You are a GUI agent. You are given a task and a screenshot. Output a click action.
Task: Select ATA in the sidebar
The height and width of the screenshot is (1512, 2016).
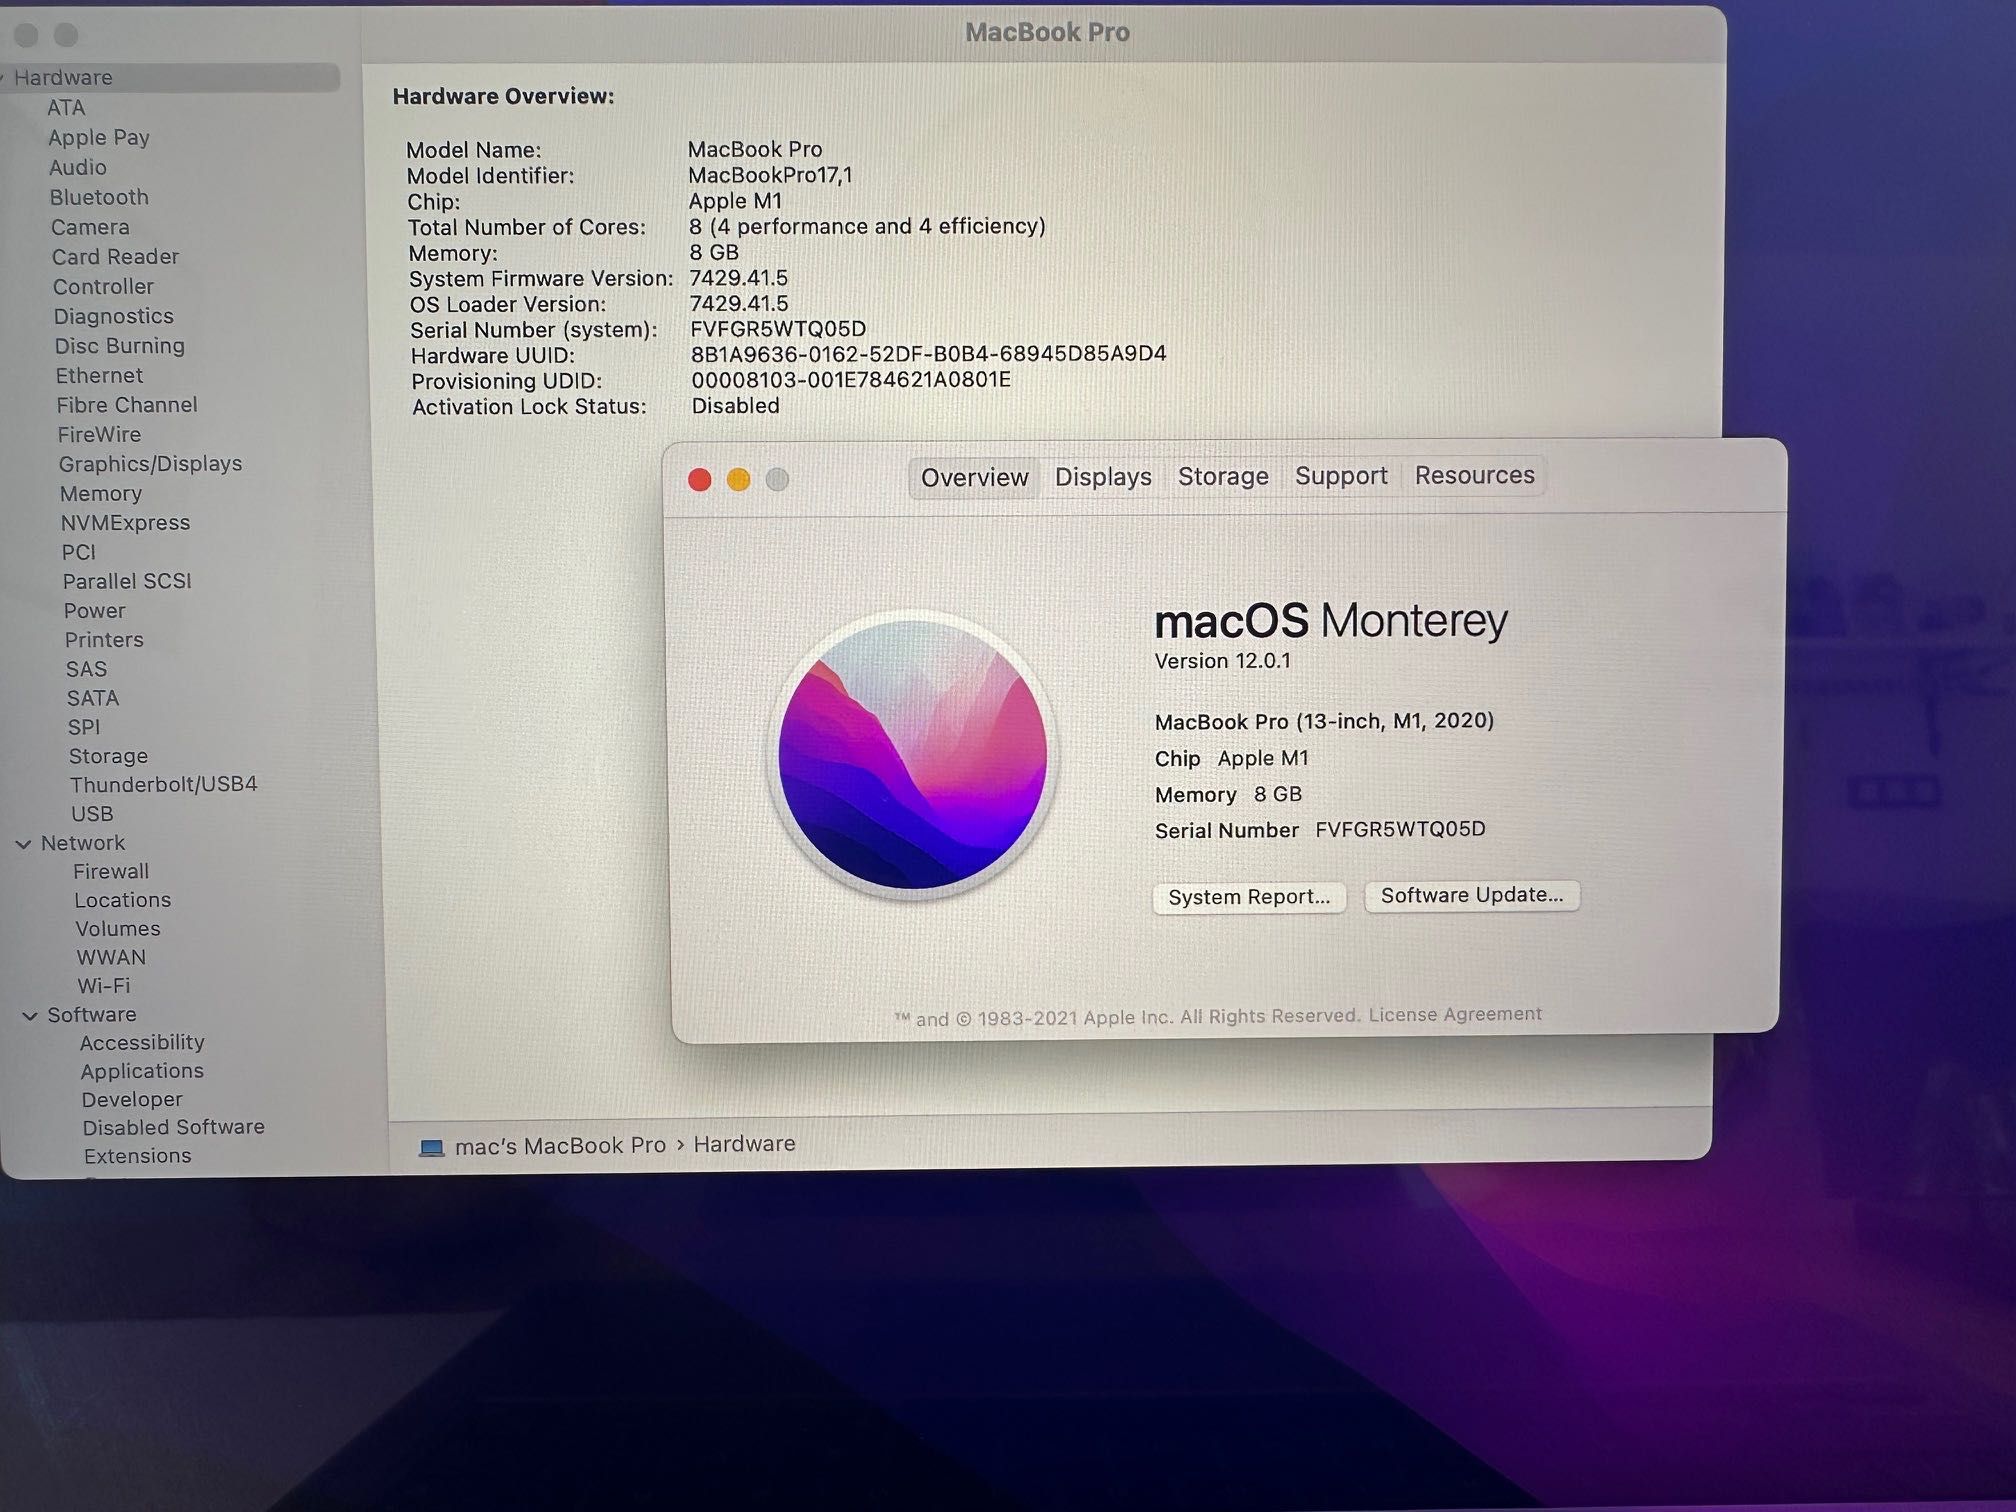66,108
